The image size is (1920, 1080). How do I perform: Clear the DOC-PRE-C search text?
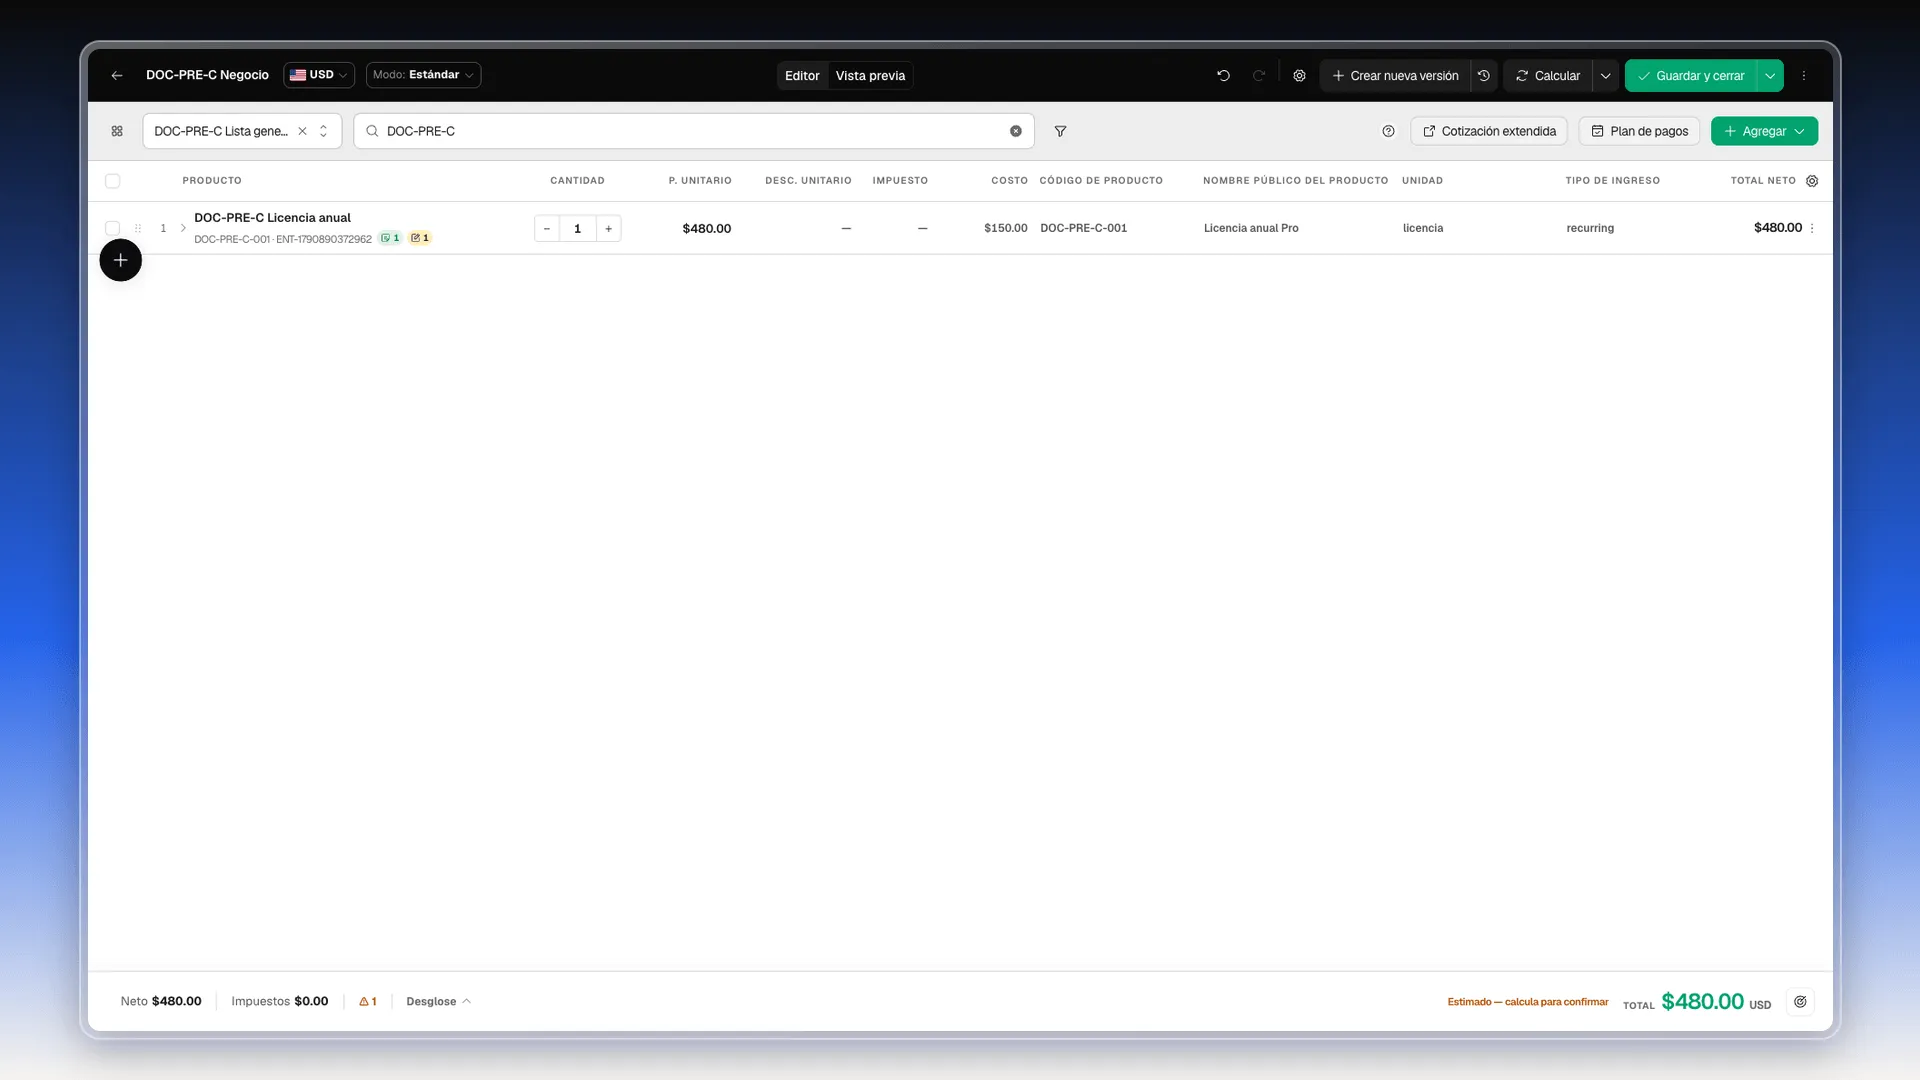(x=1015, y=131)
